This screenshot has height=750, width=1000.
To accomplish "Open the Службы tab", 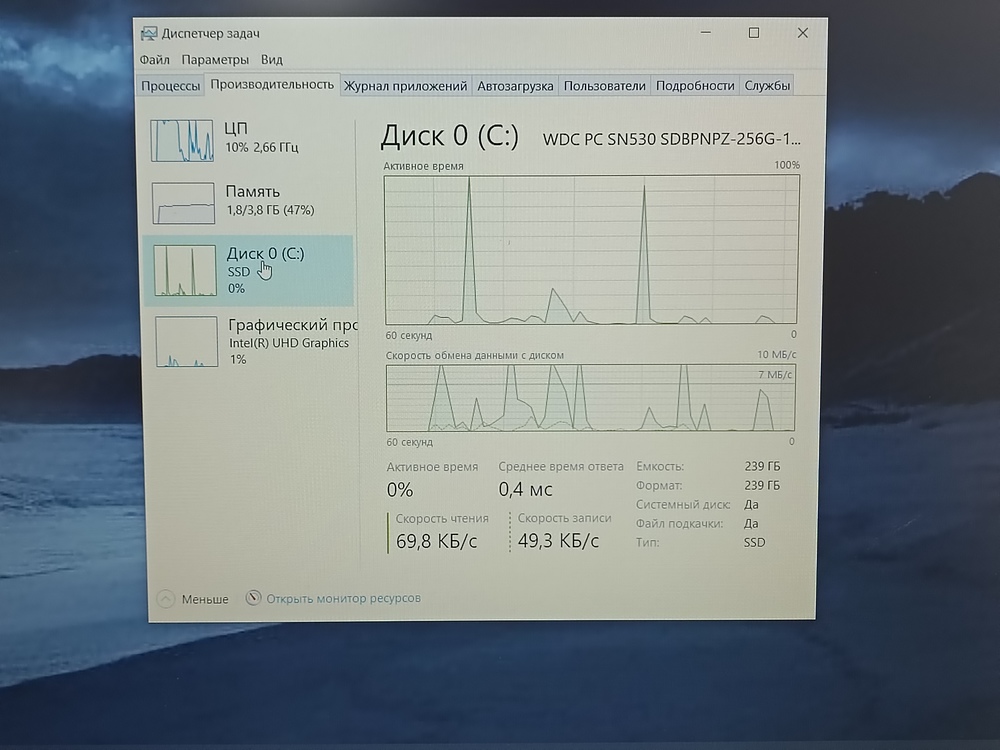I will pyautogui.click(x=767, y=86).
